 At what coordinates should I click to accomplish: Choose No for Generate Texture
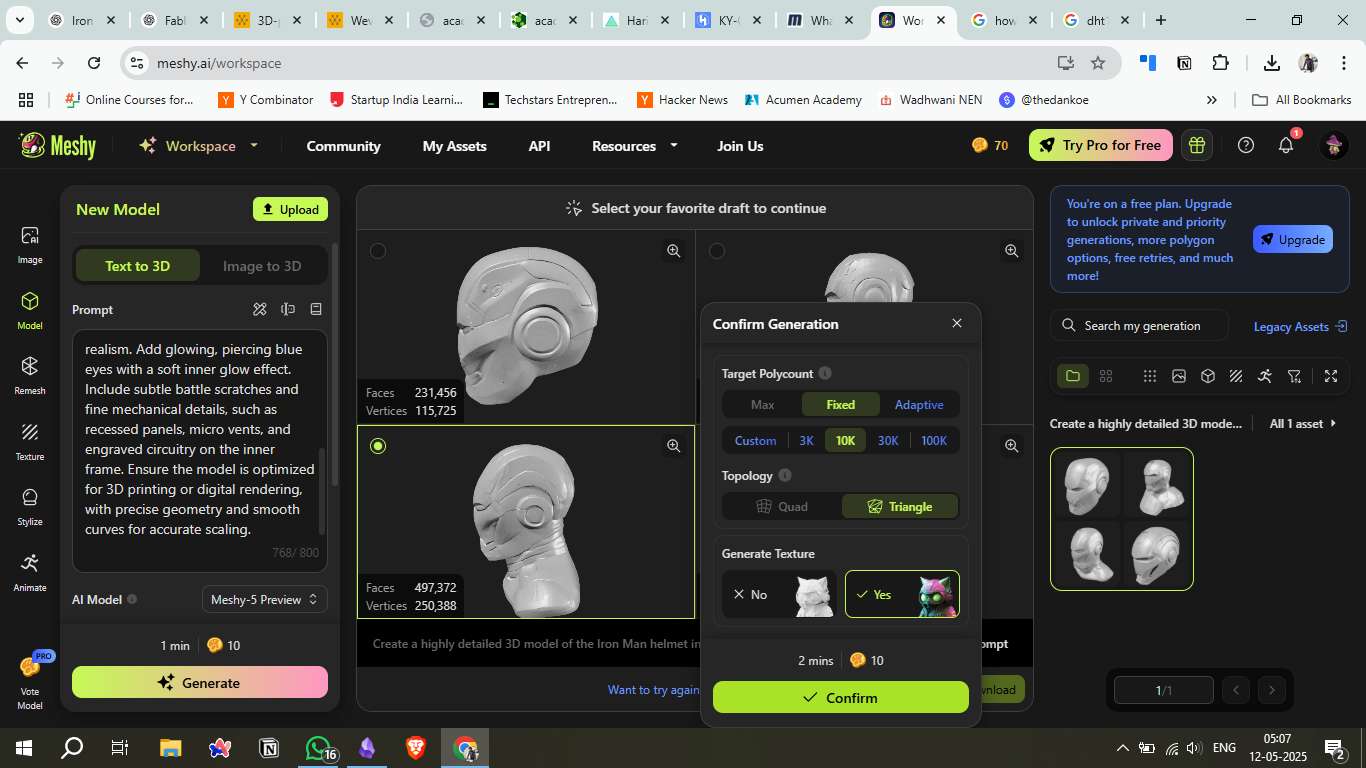coord(780,594)
